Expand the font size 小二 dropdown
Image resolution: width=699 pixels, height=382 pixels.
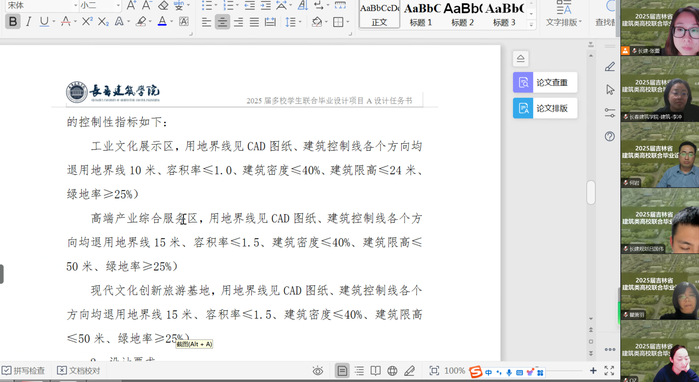click(x=118, y=6)
